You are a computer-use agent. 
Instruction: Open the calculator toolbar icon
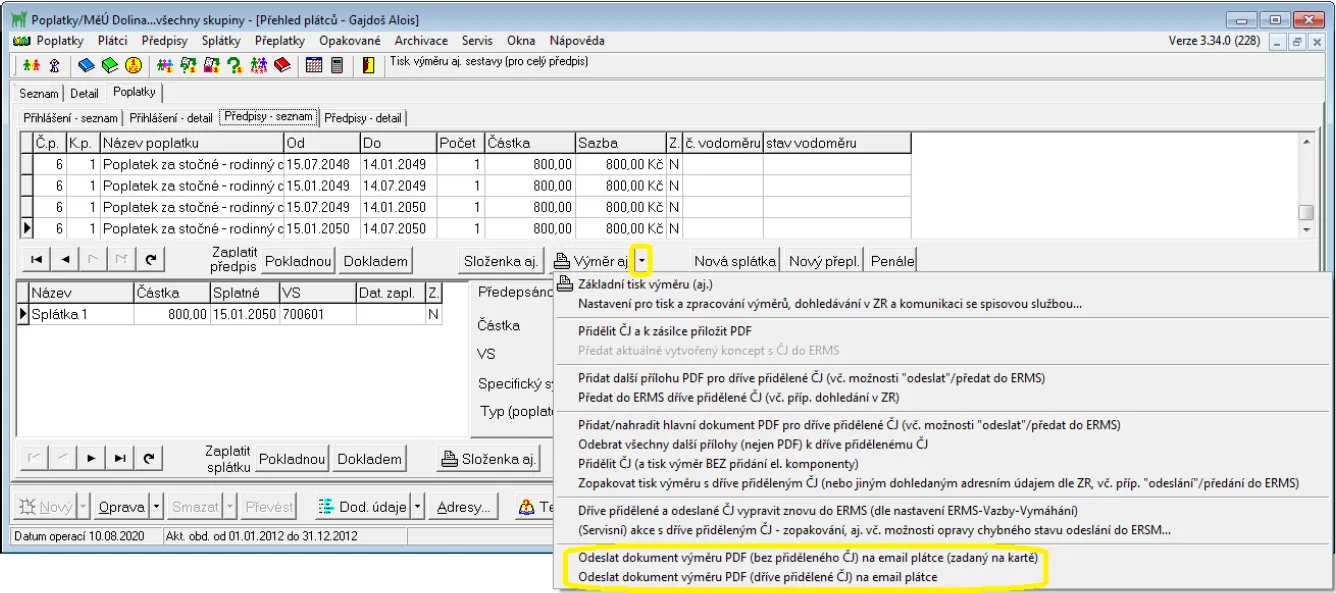[337, 66]
